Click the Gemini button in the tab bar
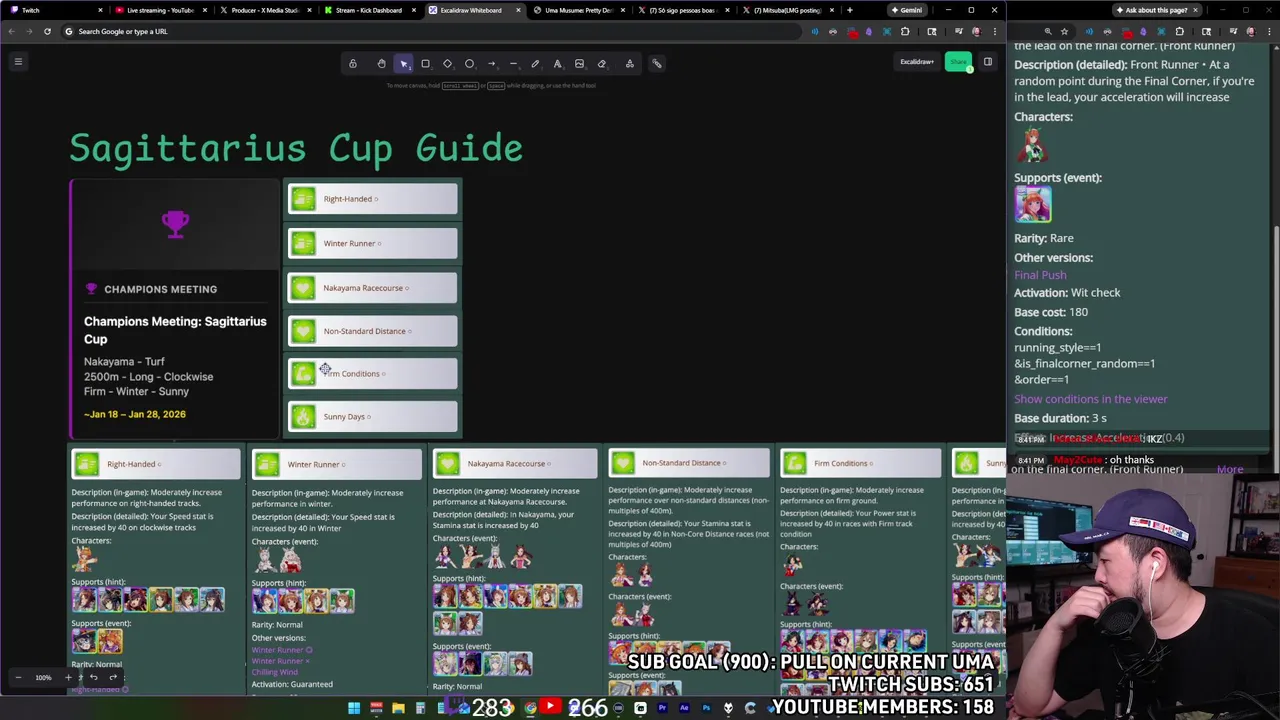 tap(907, 10)
